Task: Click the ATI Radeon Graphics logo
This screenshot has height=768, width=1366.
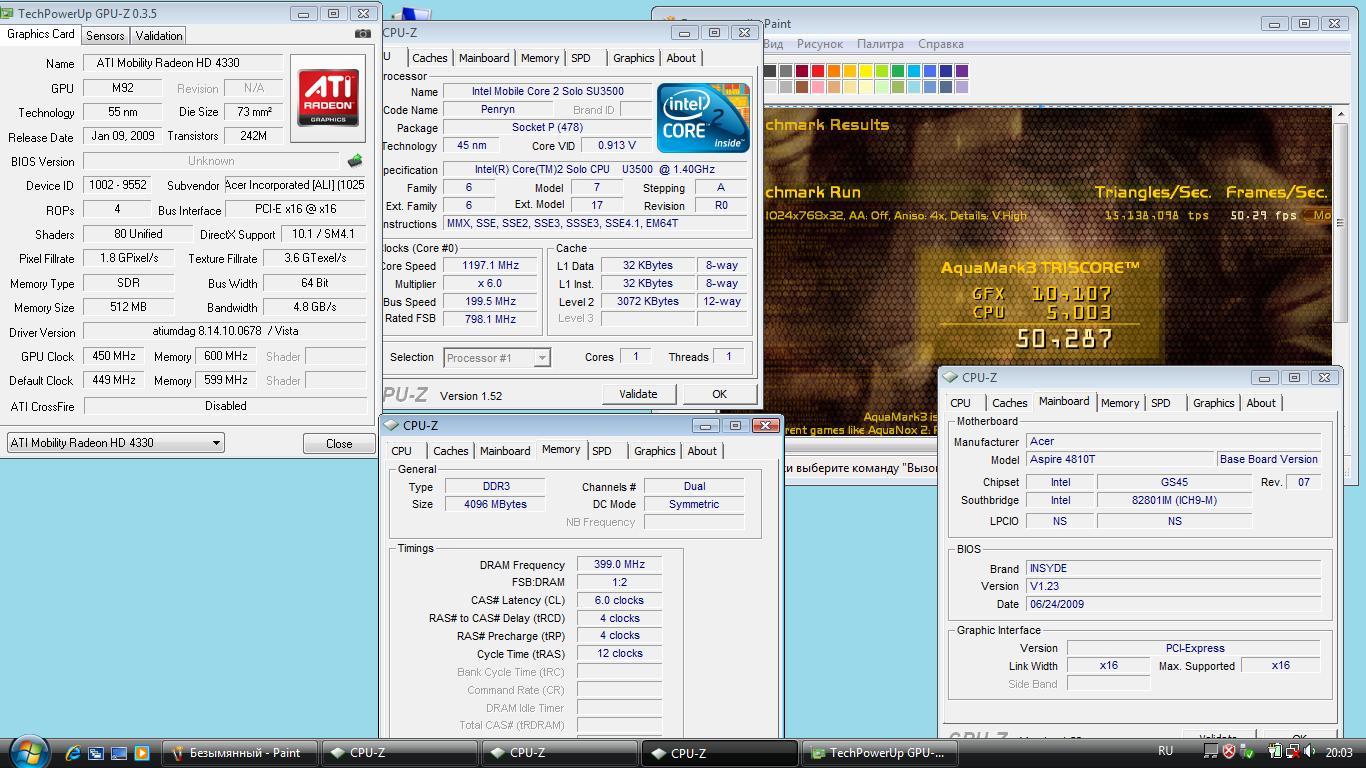Action: point(328,98)
